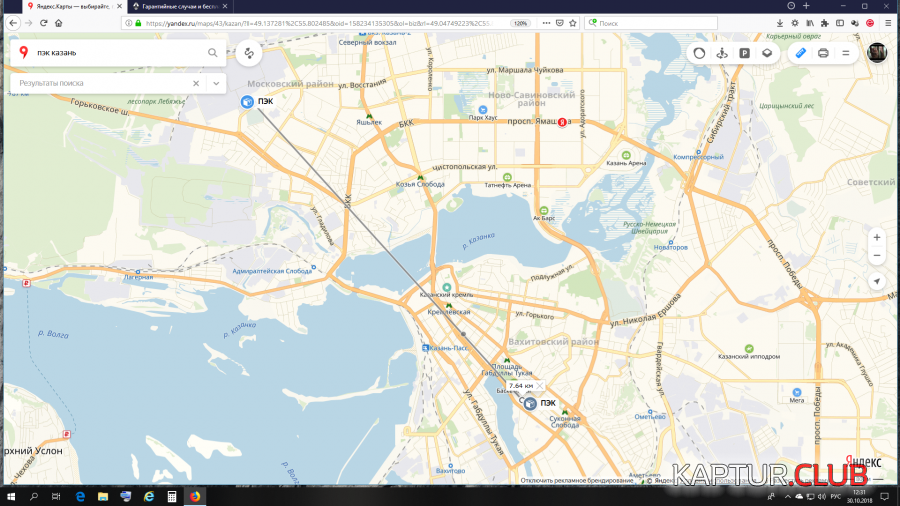The width and height of the screenshot is (900, 506).
Task: Click the Мега shopping center icon
Action: click(x=797, y=392)
